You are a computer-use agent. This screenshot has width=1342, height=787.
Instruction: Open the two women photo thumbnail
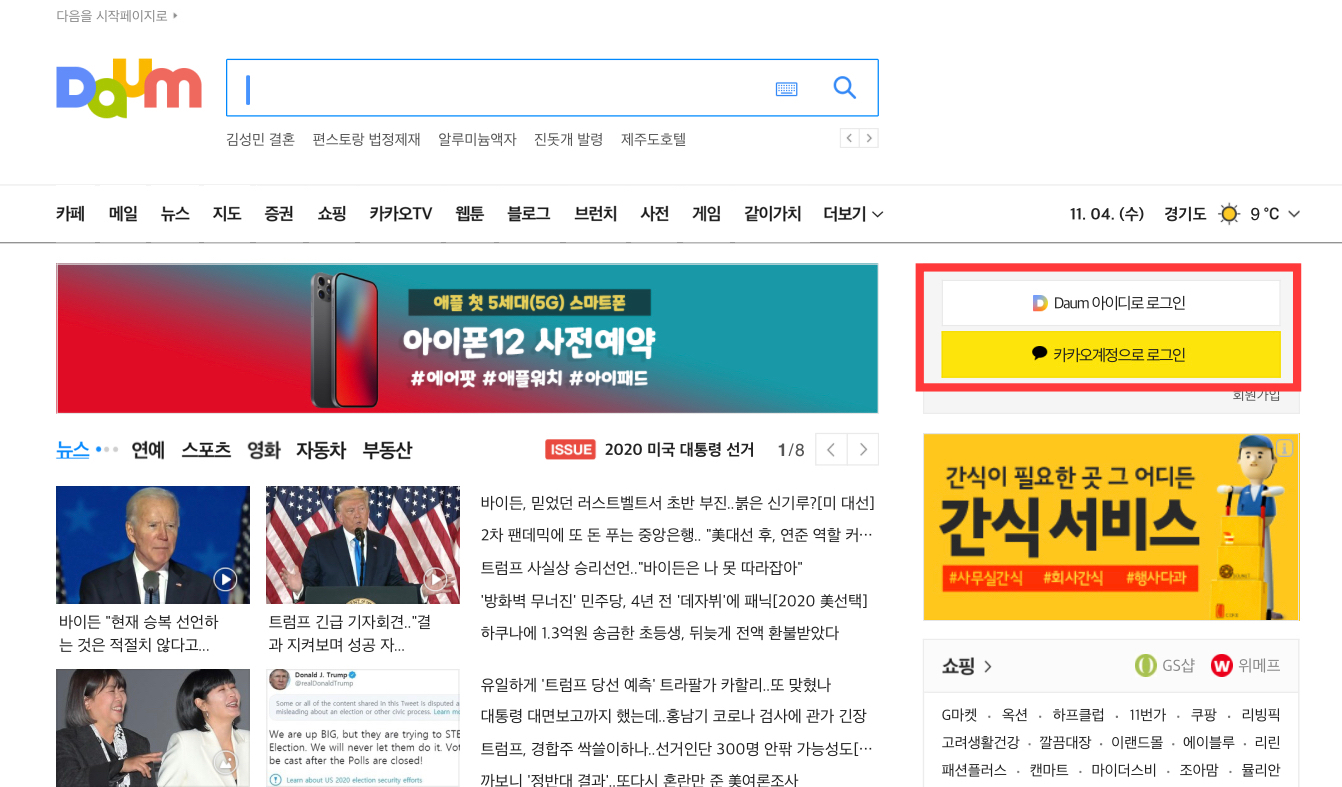pyautogui.click(x=153, y=728)
